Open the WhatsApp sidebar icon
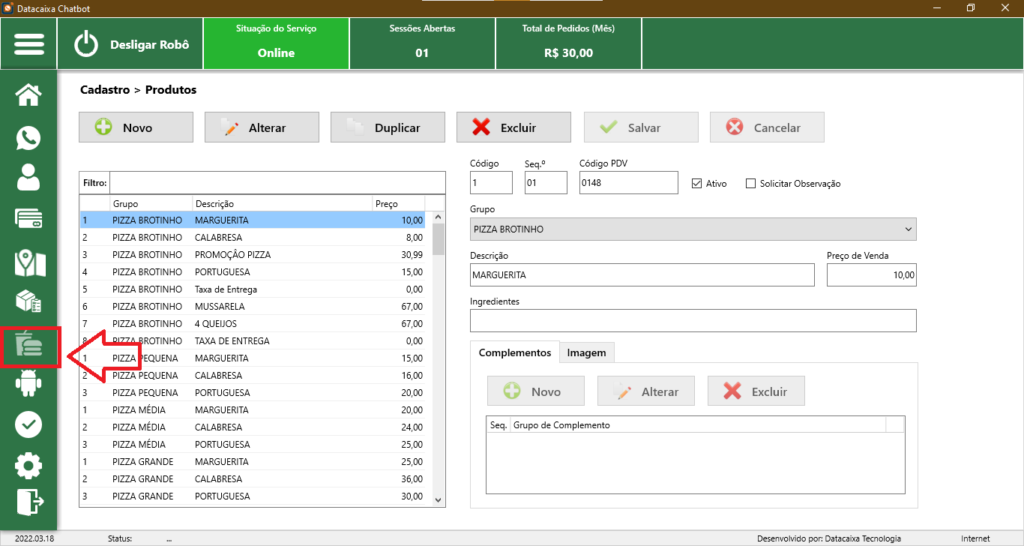1024x546 pixels. pyautogui.click(x=29, y=138)
